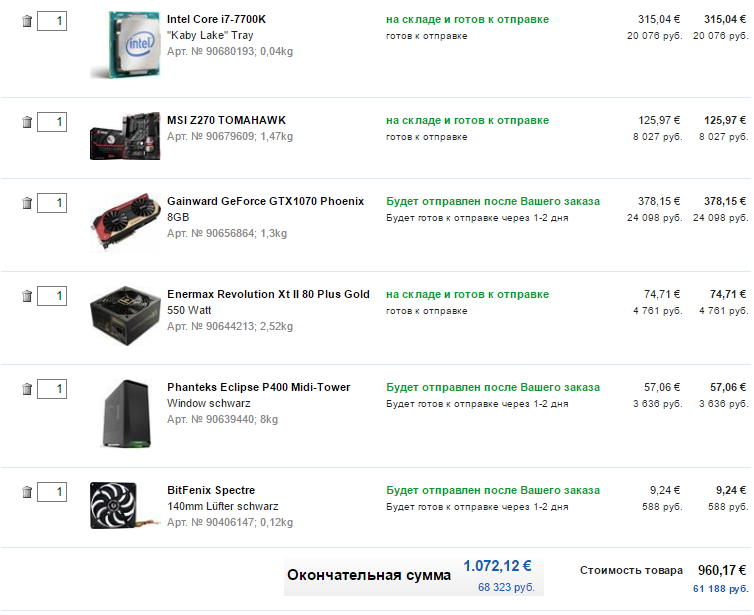The image size is (754, 615).
Task: View Gainward GTX1070 graphics card picture
Action: tap(126, 222)
